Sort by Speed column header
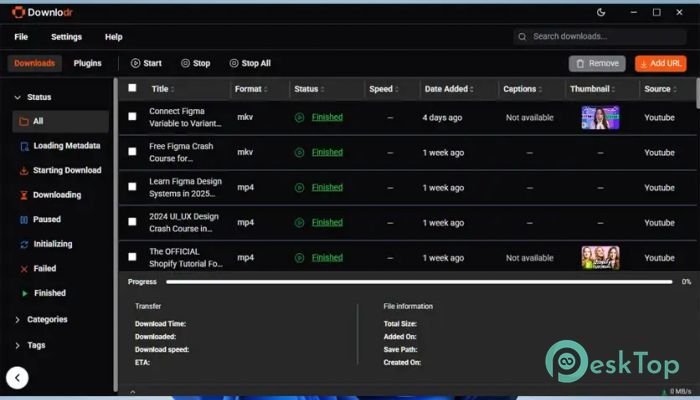This screenshot has width=700, height=400. (383, 89)
